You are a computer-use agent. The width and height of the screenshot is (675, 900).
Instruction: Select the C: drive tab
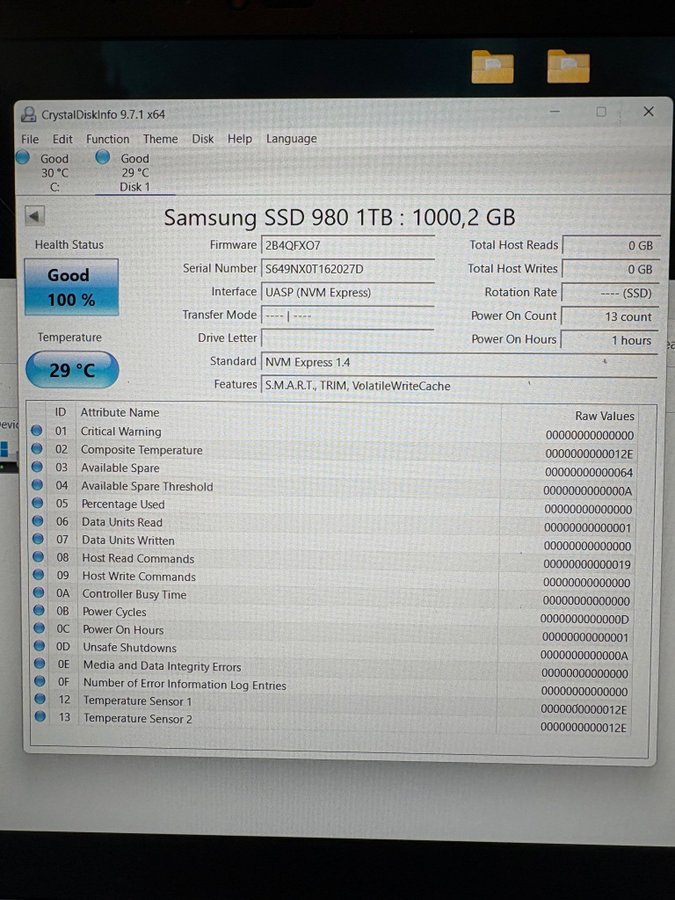click(54, 172)
